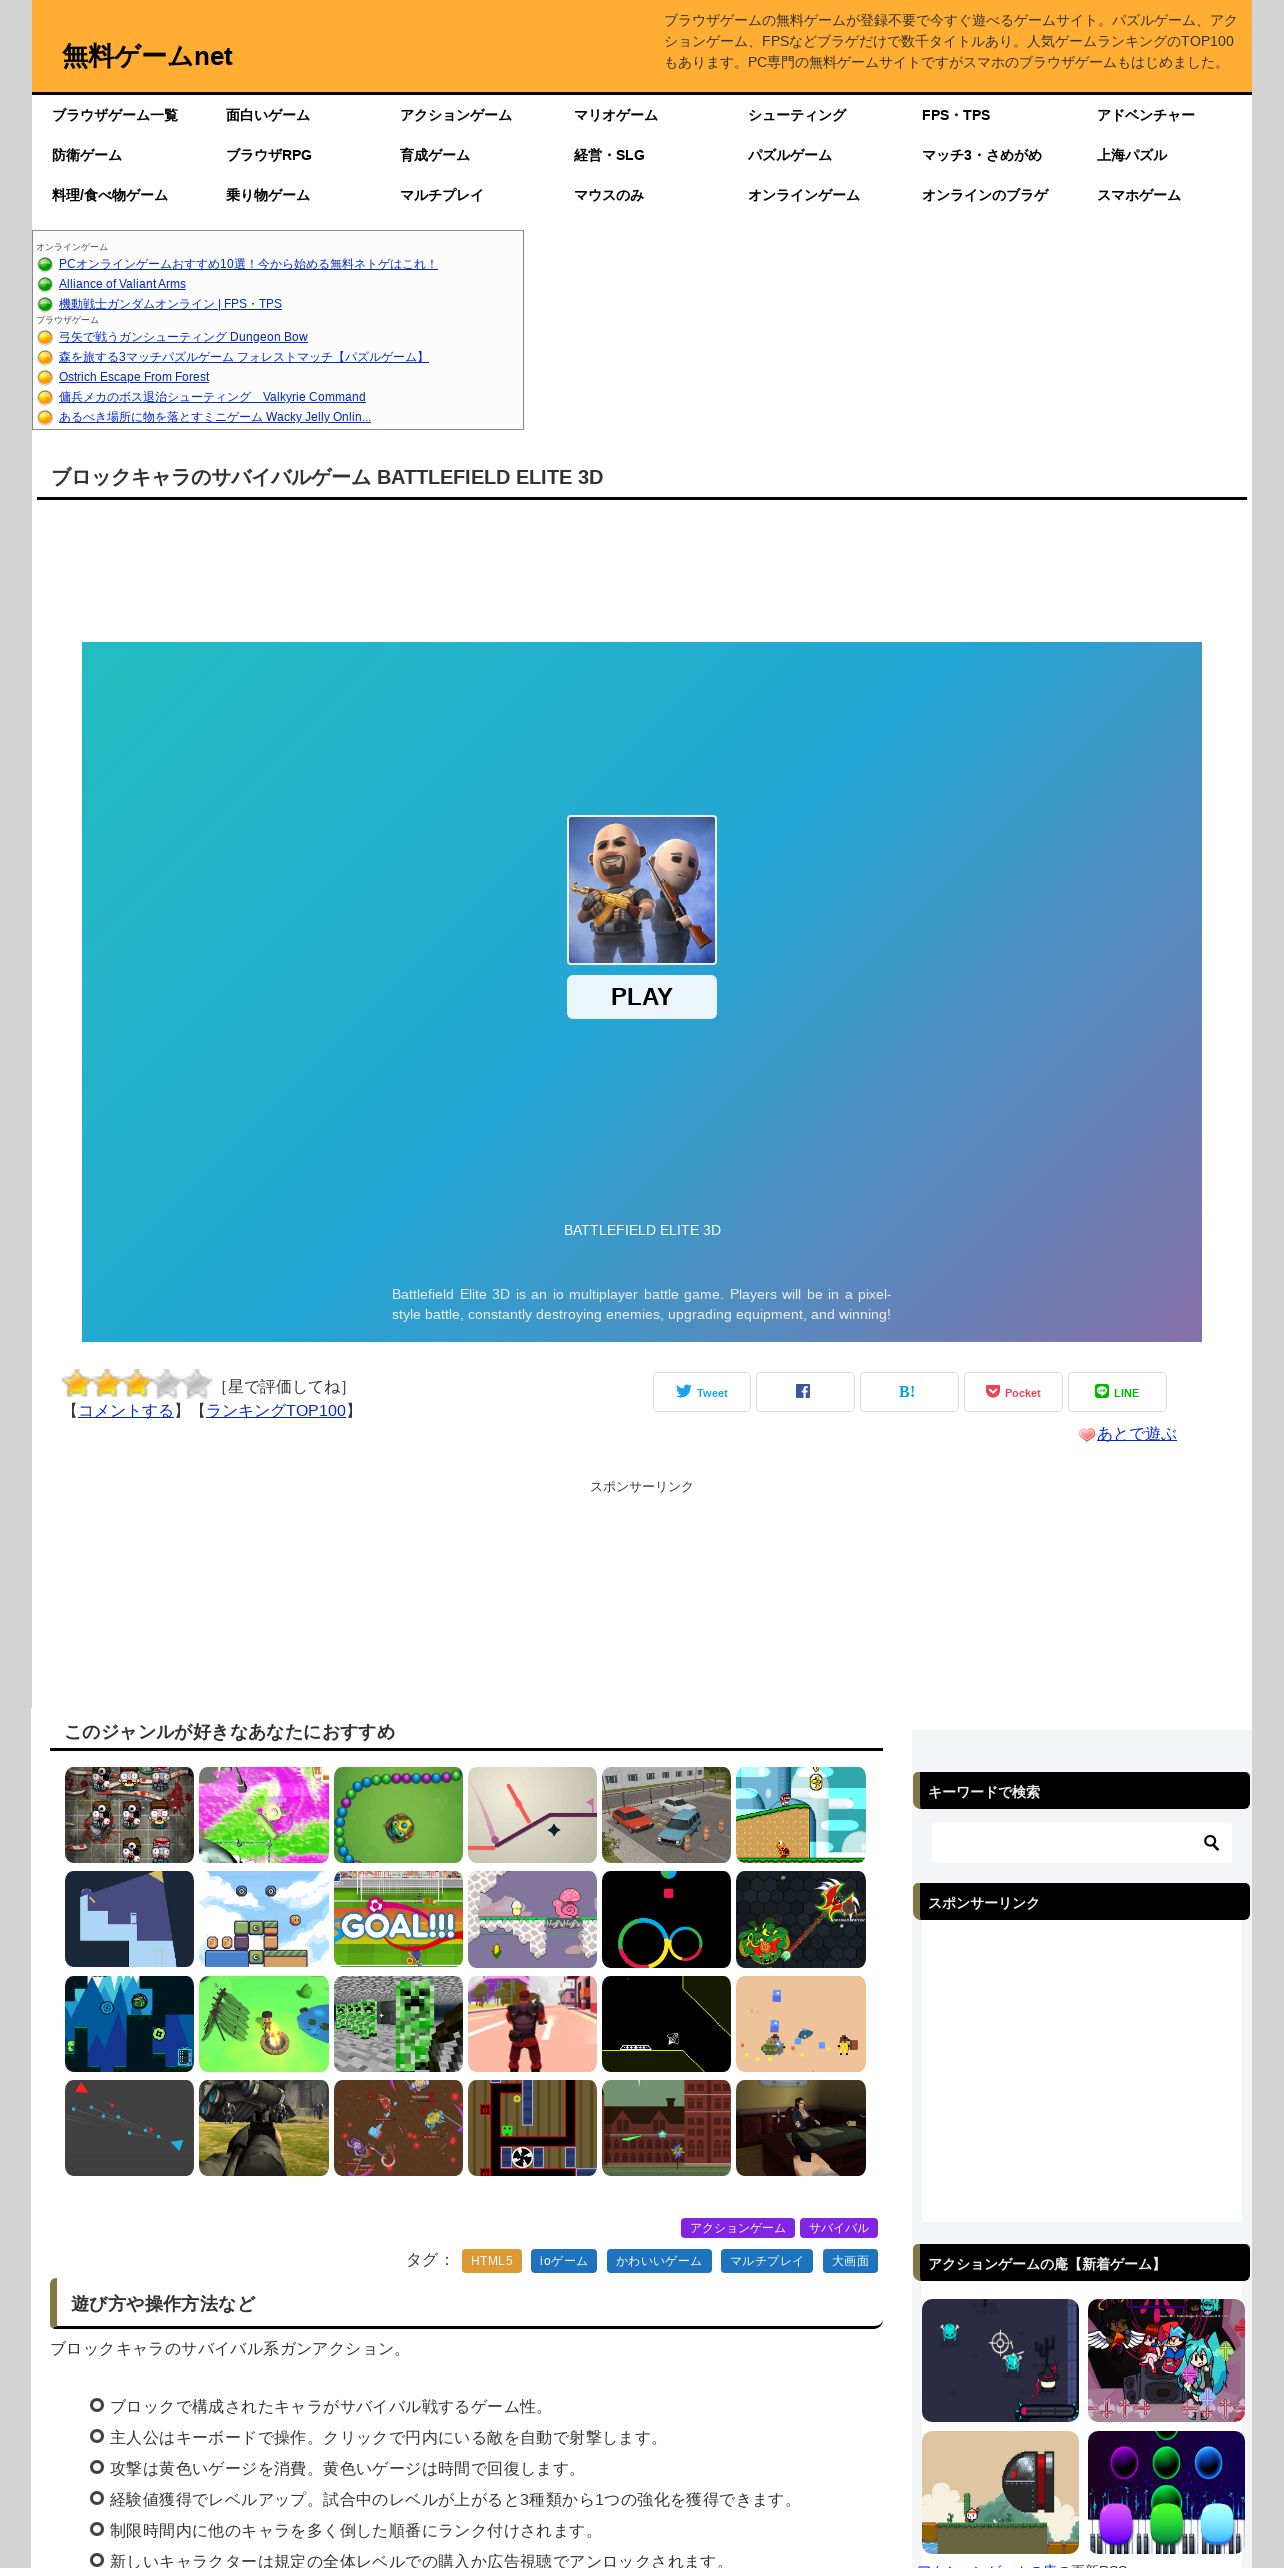Image resolution: width=1284 pixels, height=2568 pixels.
Task: Open the parking lot cars game thumbnail
Action: point(666,1815)
